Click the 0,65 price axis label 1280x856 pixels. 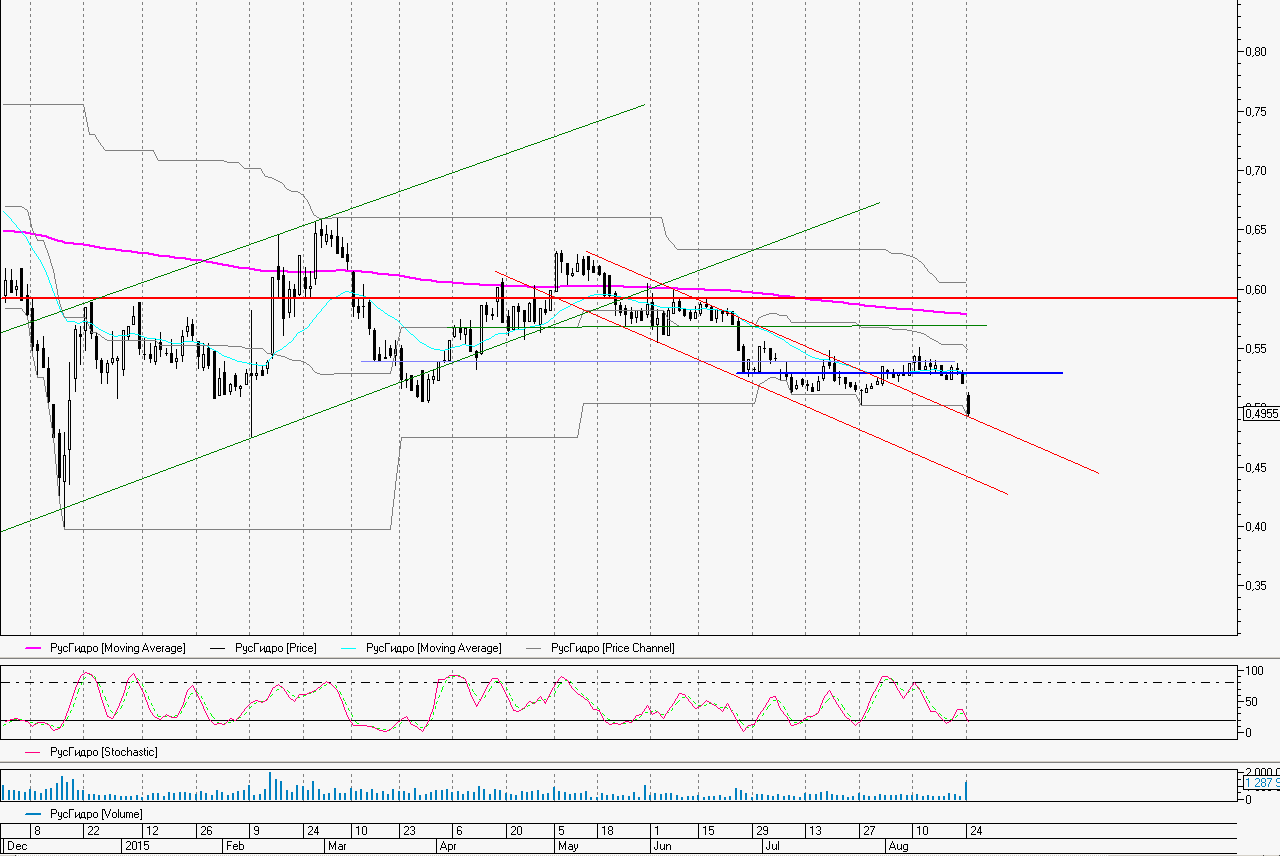click(1254, 230)
